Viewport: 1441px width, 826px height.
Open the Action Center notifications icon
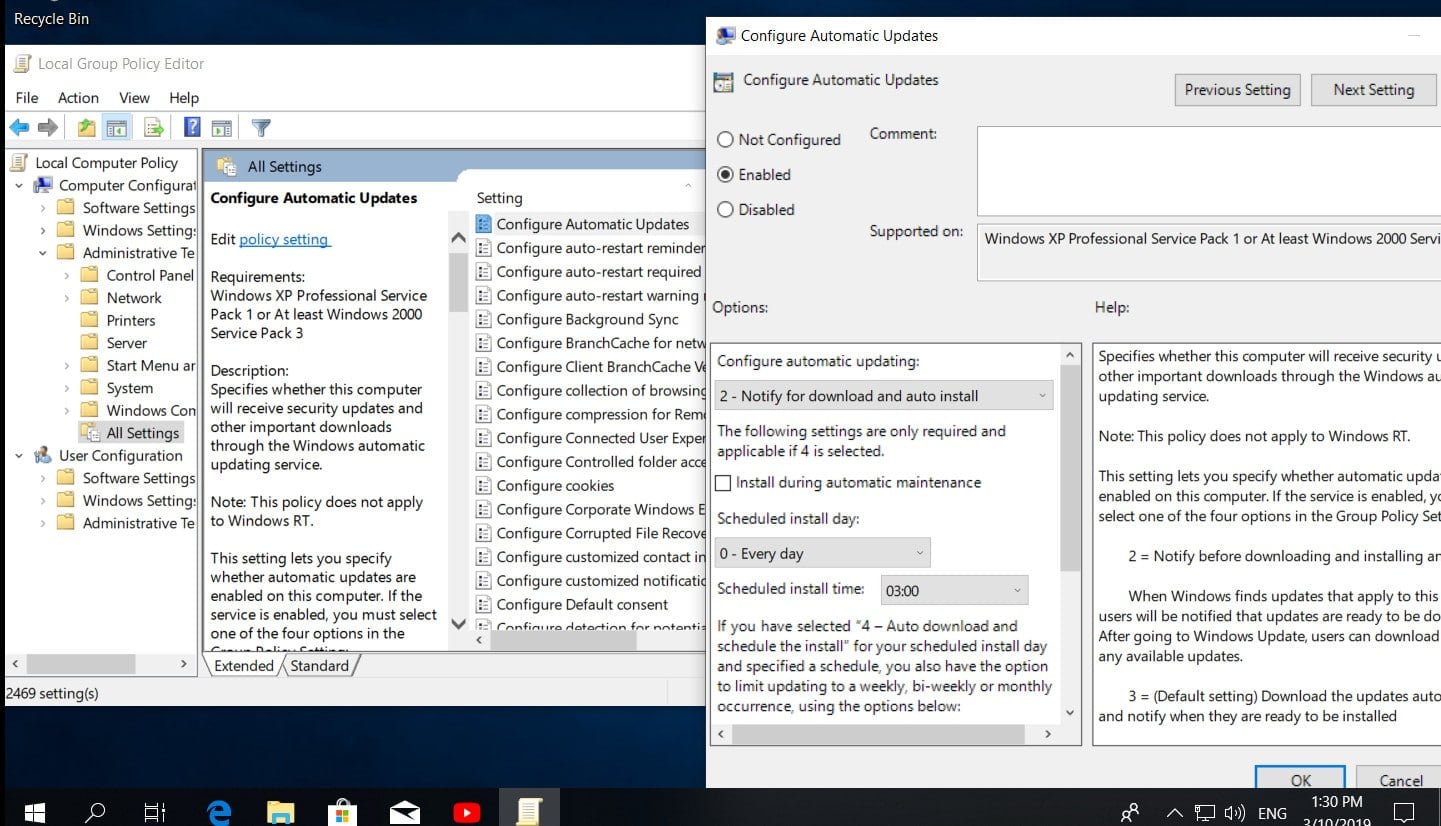1404,811
